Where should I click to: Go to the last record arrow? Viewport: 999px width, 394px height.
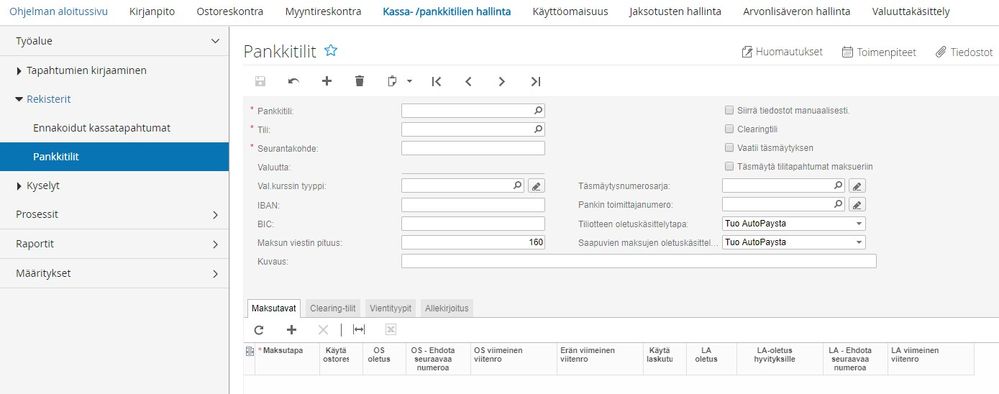point(535,82)
